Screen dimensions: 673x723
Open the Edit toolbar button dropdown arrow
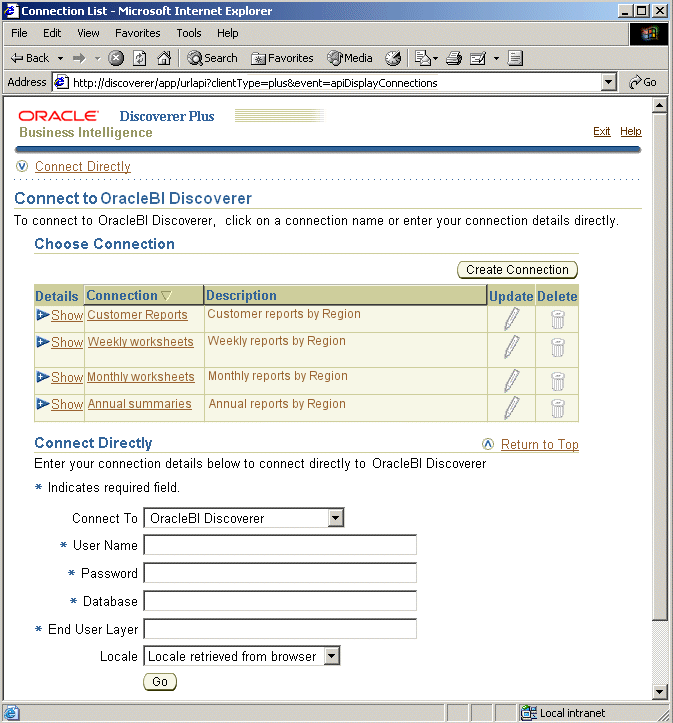(x=496, y=59)
